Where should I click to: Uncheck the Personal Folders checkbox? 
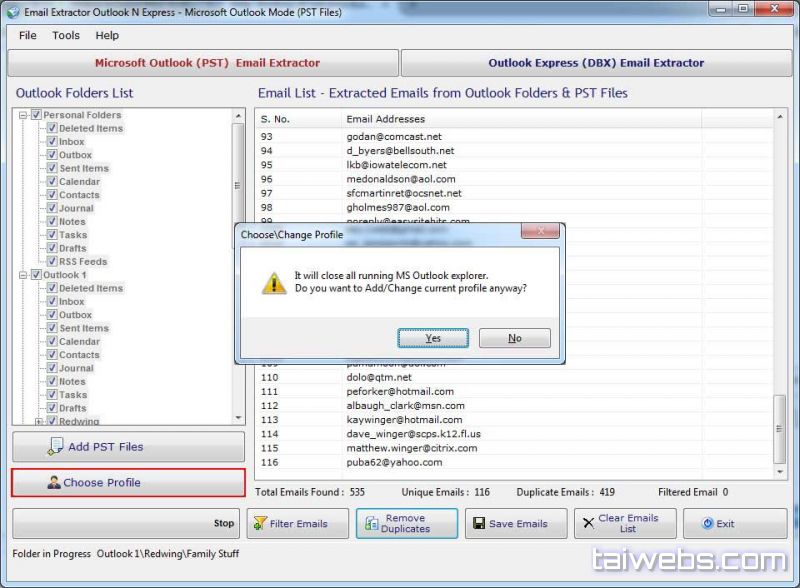pos(36,115)
